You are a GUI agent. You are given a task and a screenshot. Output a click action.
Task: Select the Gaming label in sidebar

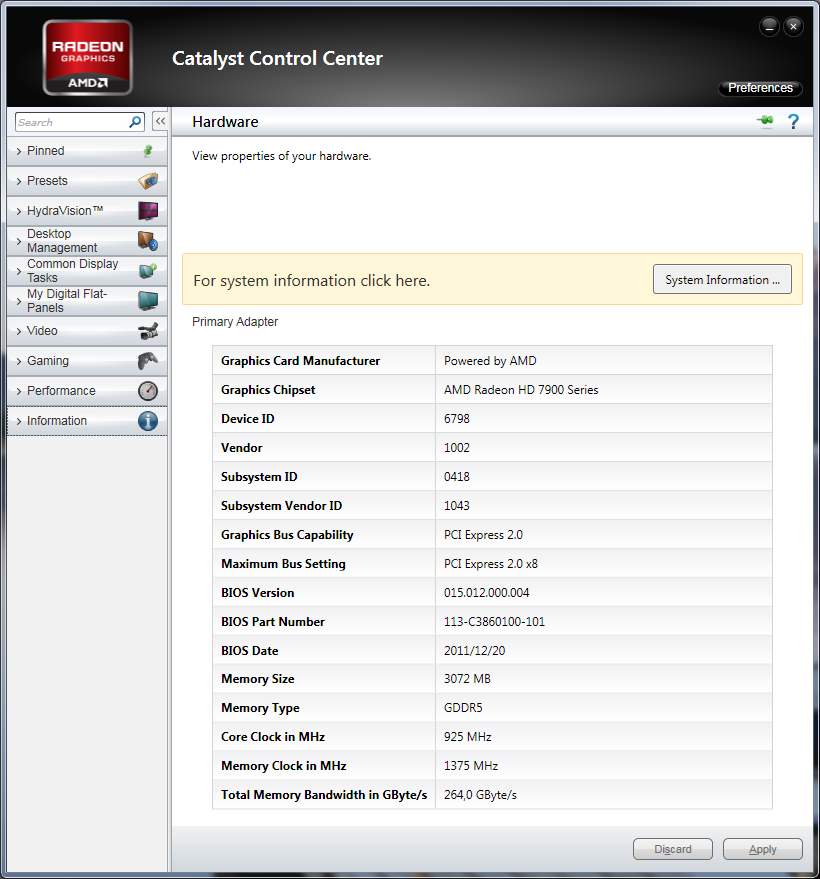pos(48,360)
